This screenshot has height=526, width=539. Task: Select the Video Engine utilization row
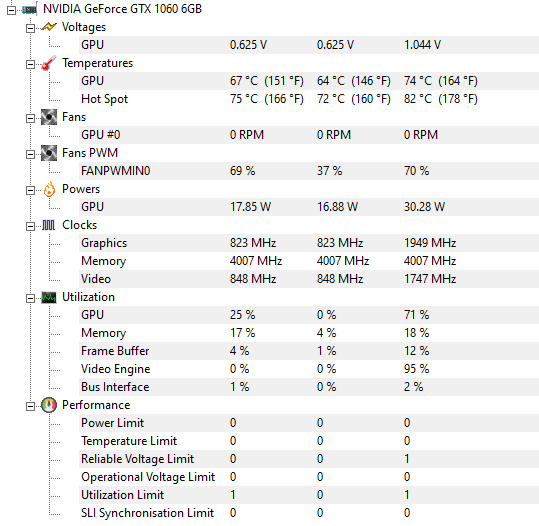[x=309, y=369]
